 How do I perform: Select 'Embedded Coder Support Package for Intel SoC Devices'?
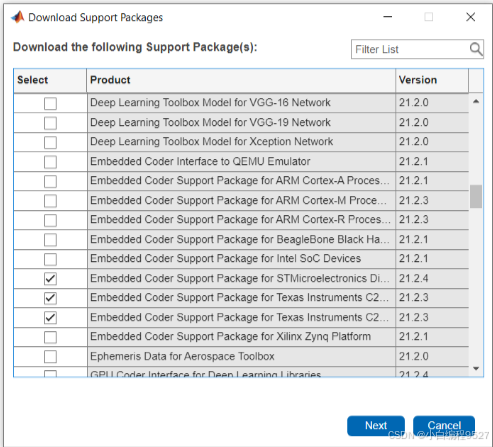point(225,259)
